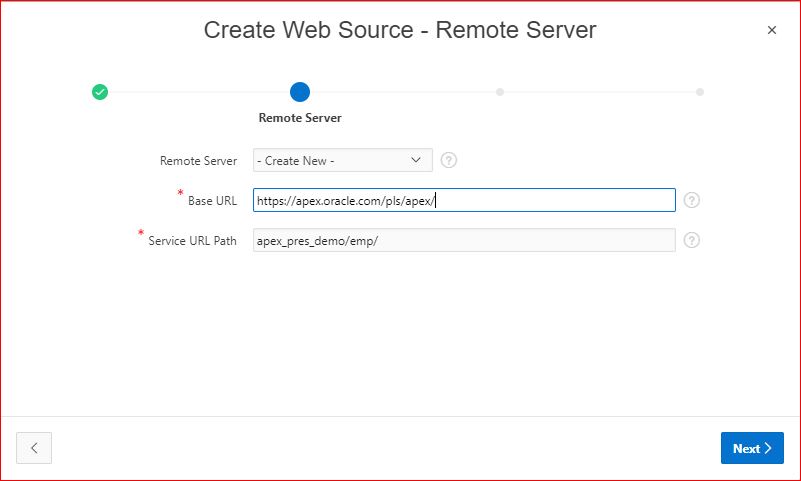Click the Service URL Path field

coord(464,240)
